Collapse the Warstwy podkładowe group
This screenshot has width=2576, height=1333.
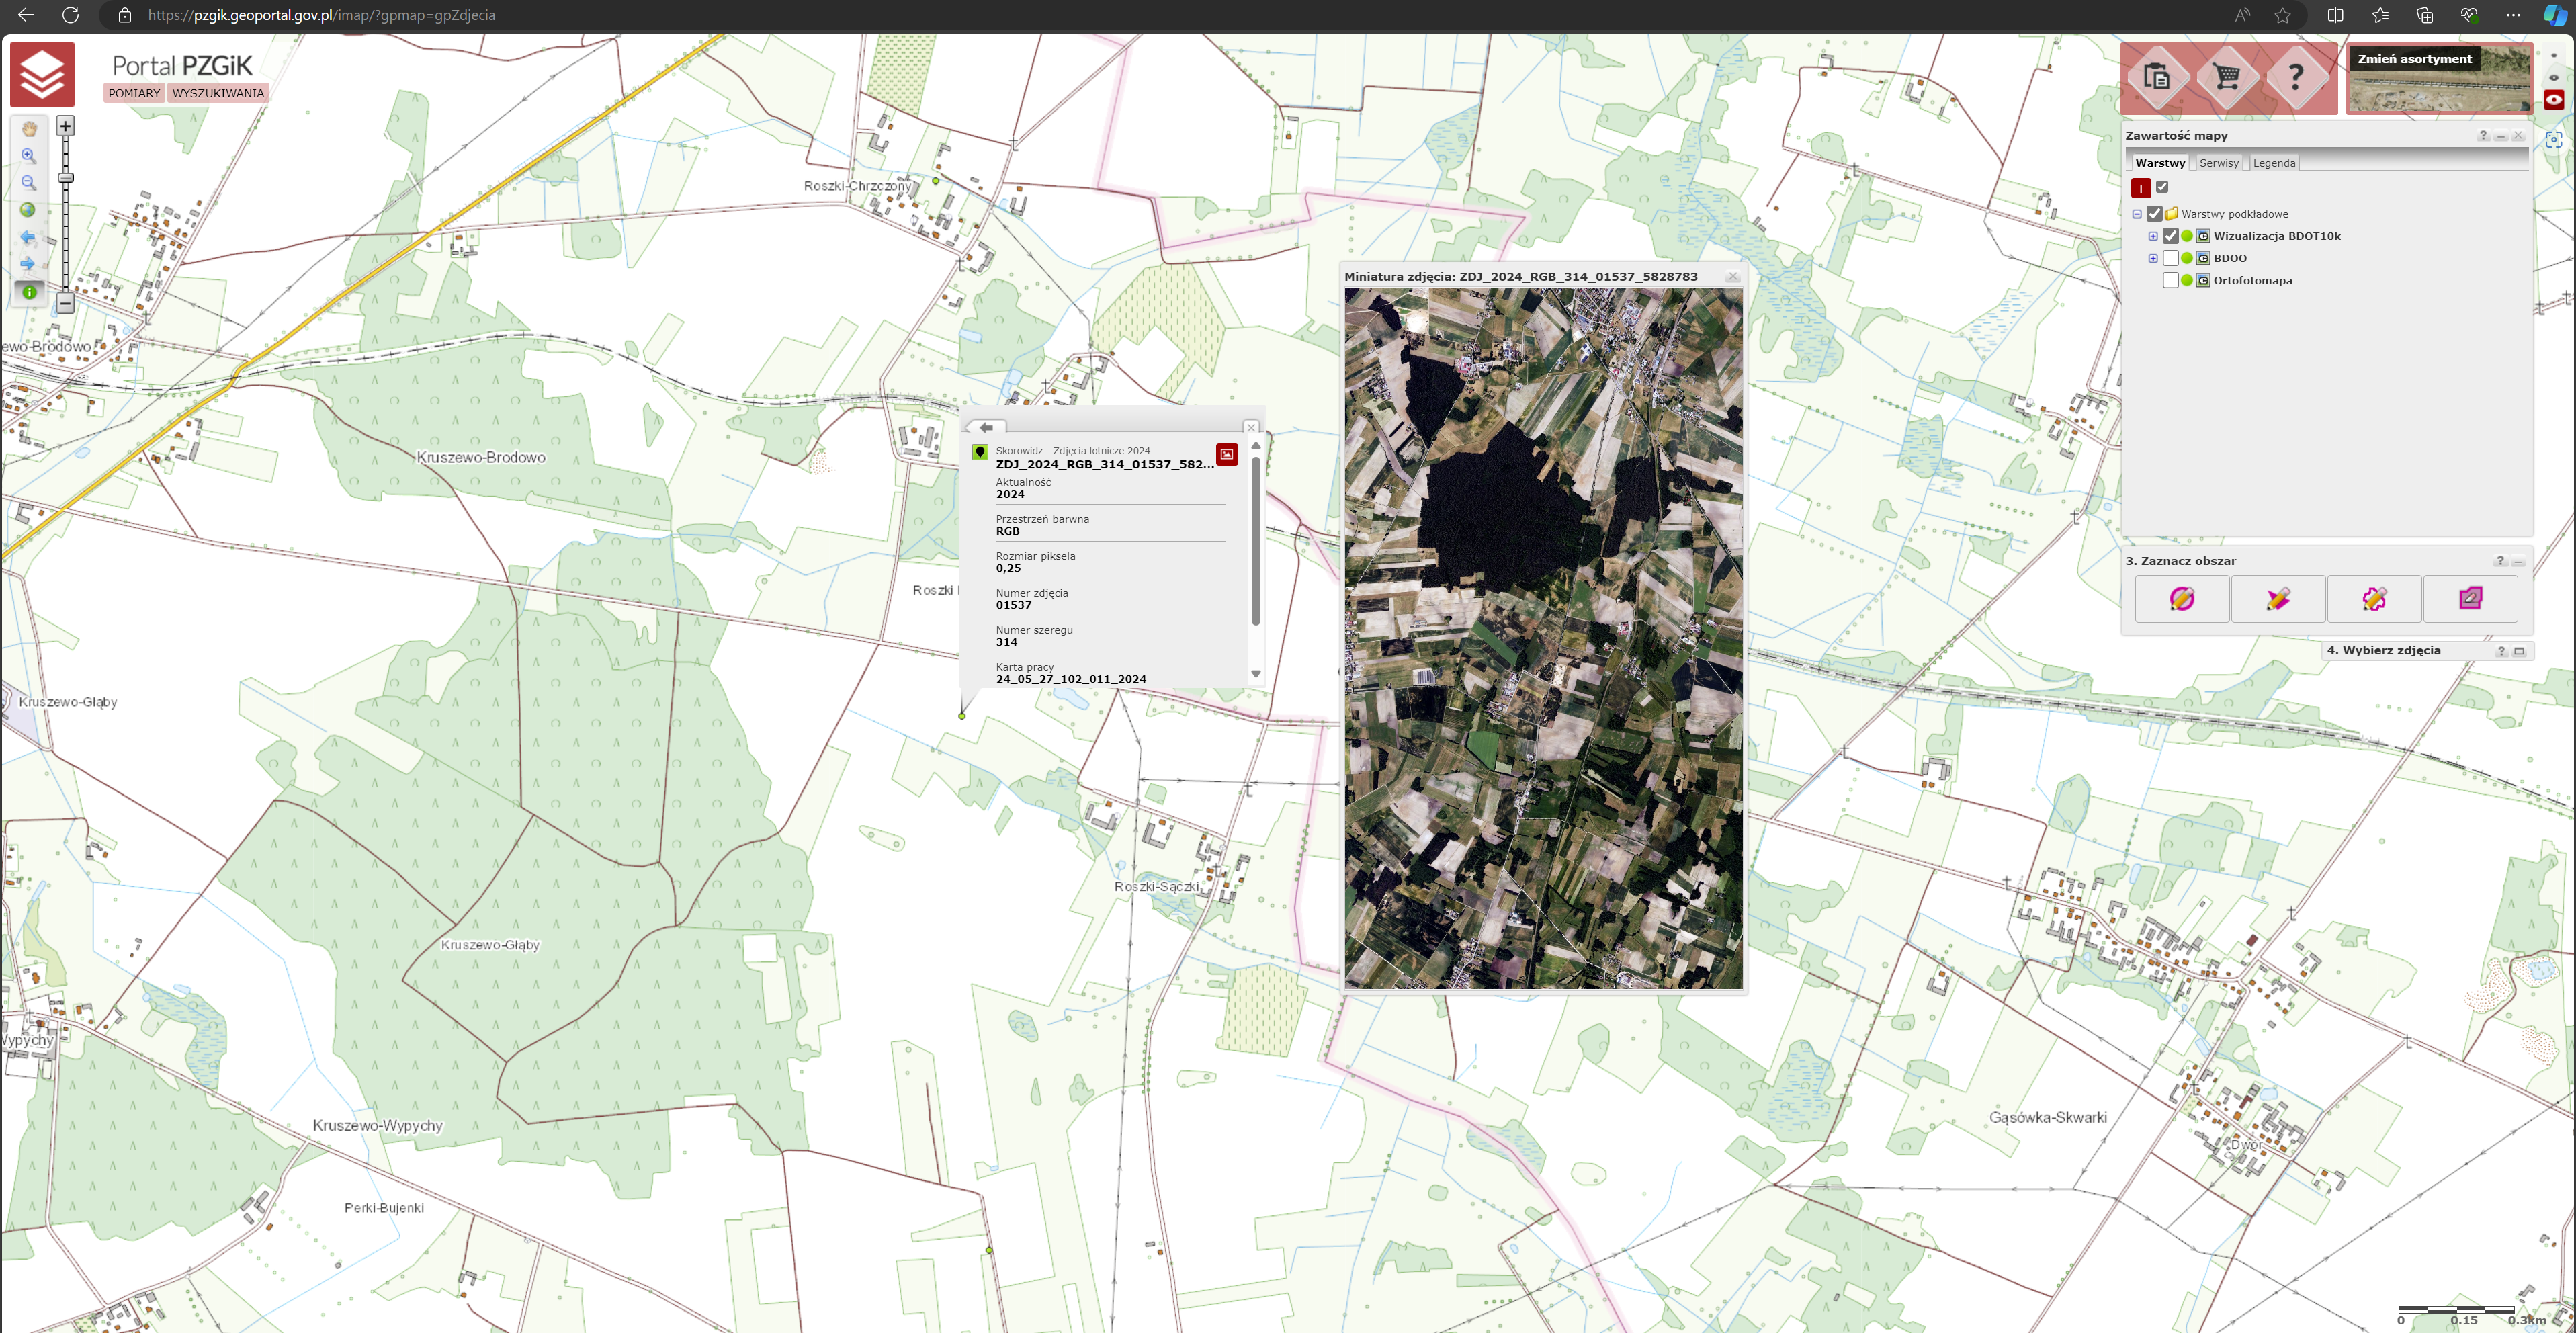point(2137,214)
